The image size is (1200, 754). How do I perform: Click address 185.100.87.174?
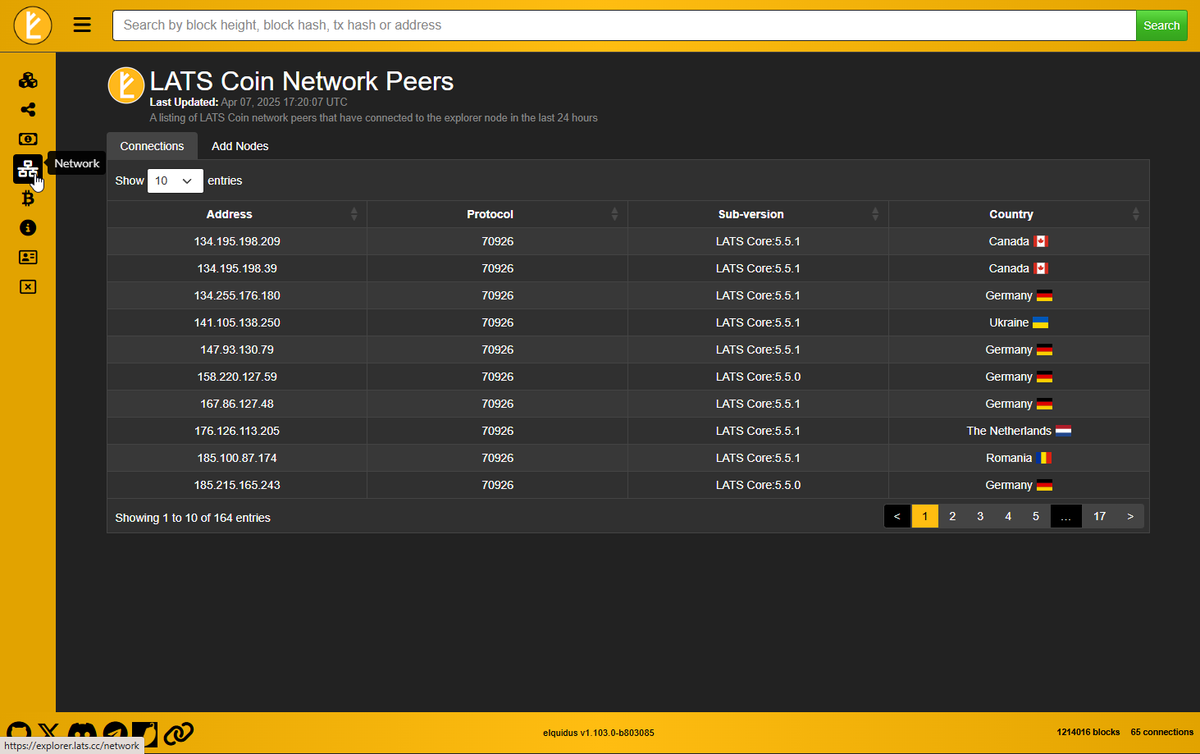coord(237,457)
